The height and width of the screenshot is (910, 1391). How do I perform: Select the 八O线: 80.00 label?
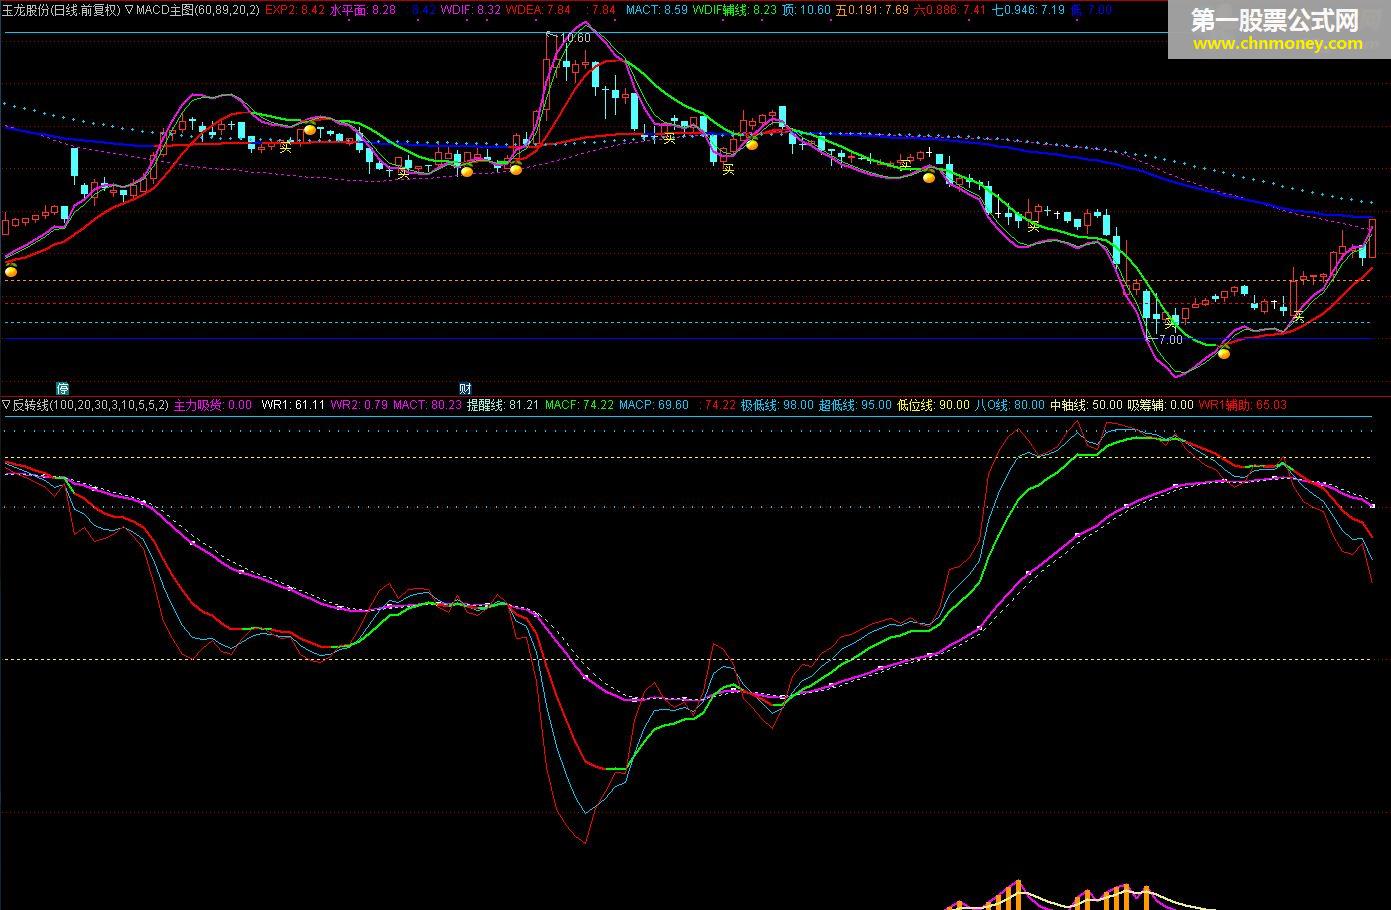tap(1010, 405)
